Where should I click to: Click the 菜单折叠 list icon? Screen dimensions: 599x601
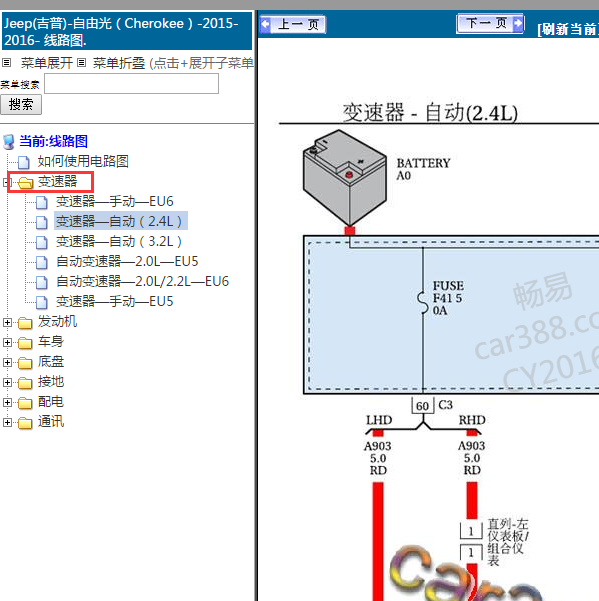point(81,62)
